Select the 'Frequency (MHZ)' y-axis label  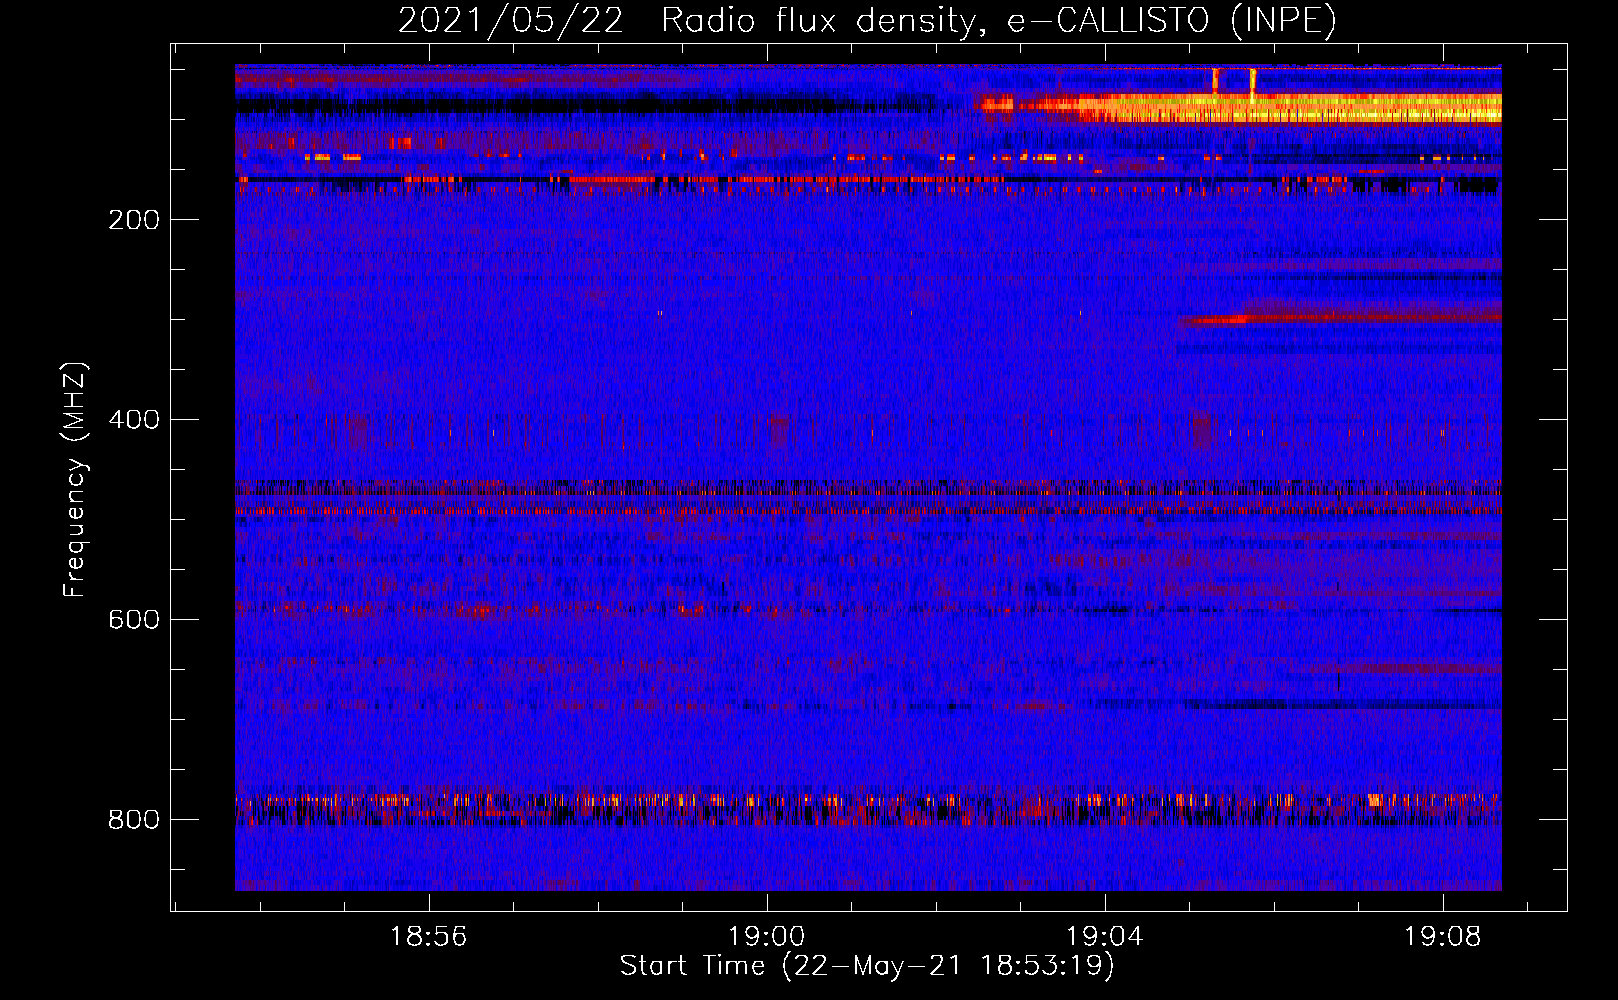click(75, 479)
